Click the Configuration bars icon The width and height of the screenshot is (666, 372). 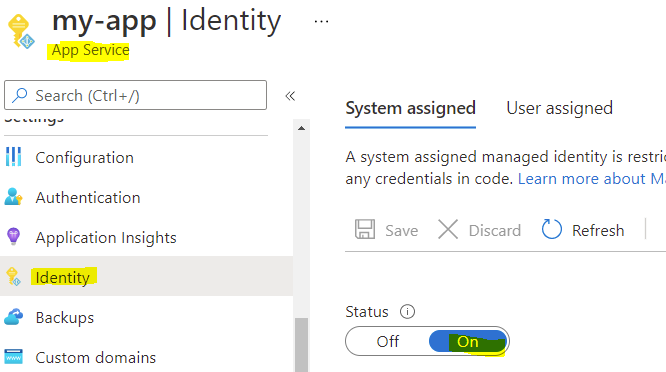(14, 157)
